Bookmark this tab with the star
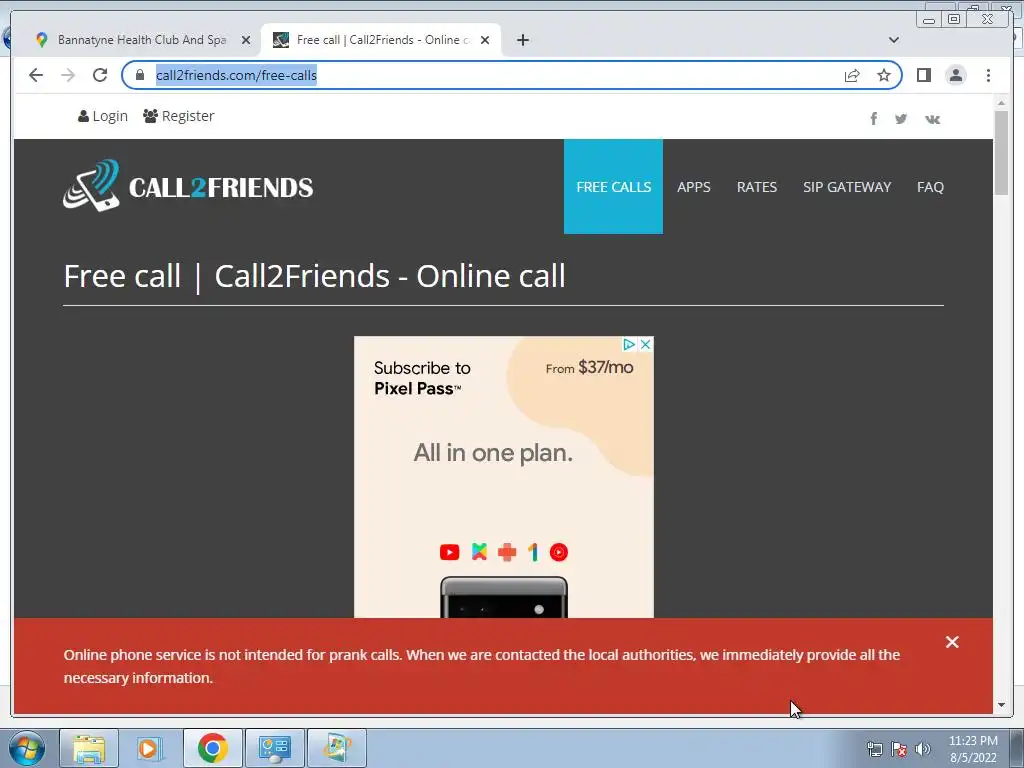1024x768 pixels. (884, 75)
